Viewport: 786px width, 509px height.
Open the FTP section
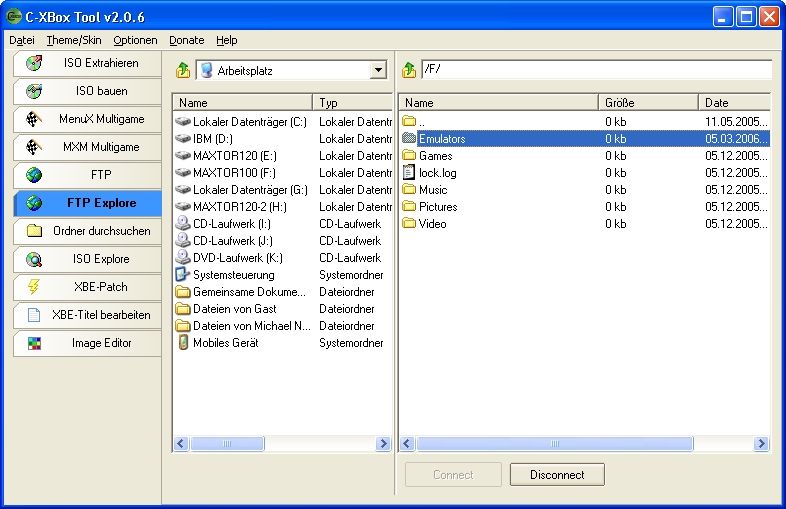(x=87, y=175)
